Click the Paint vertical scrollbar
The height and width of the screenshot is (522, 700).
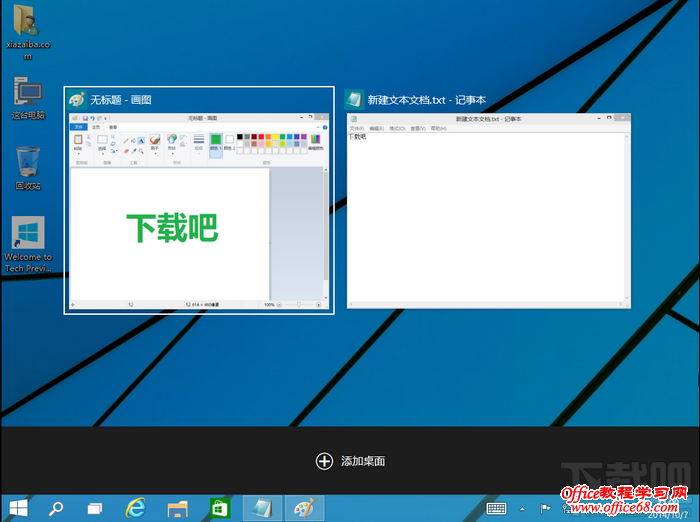click(x=326, y=234)
